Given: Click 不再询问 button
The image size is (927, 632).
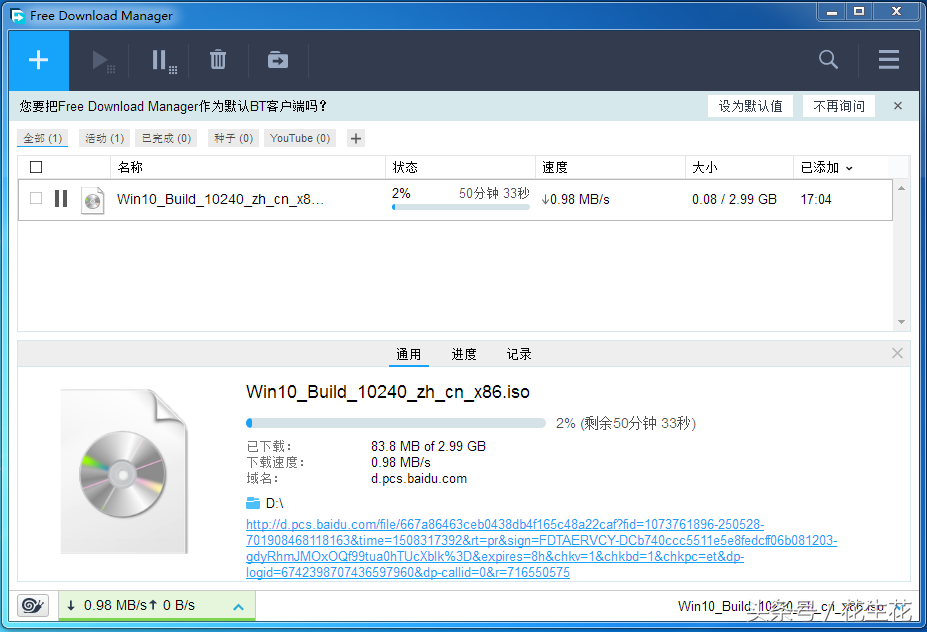Looking at the screenshot, I should coord(839,106).
